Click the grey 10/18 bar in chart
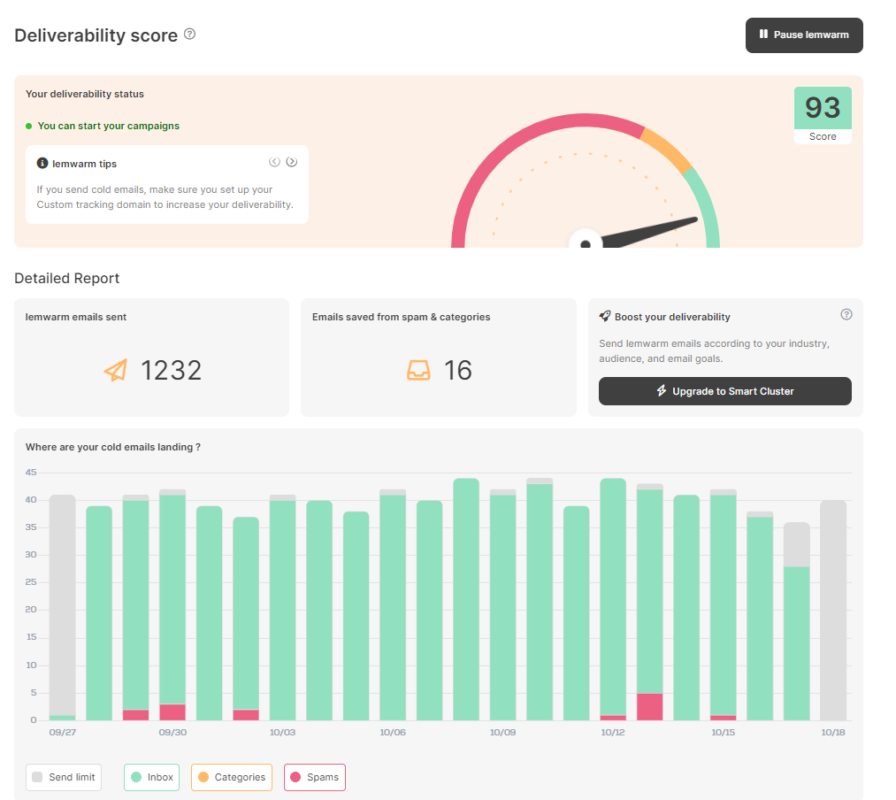Screen dimensions: 896x800 click(x=833, y=610)
